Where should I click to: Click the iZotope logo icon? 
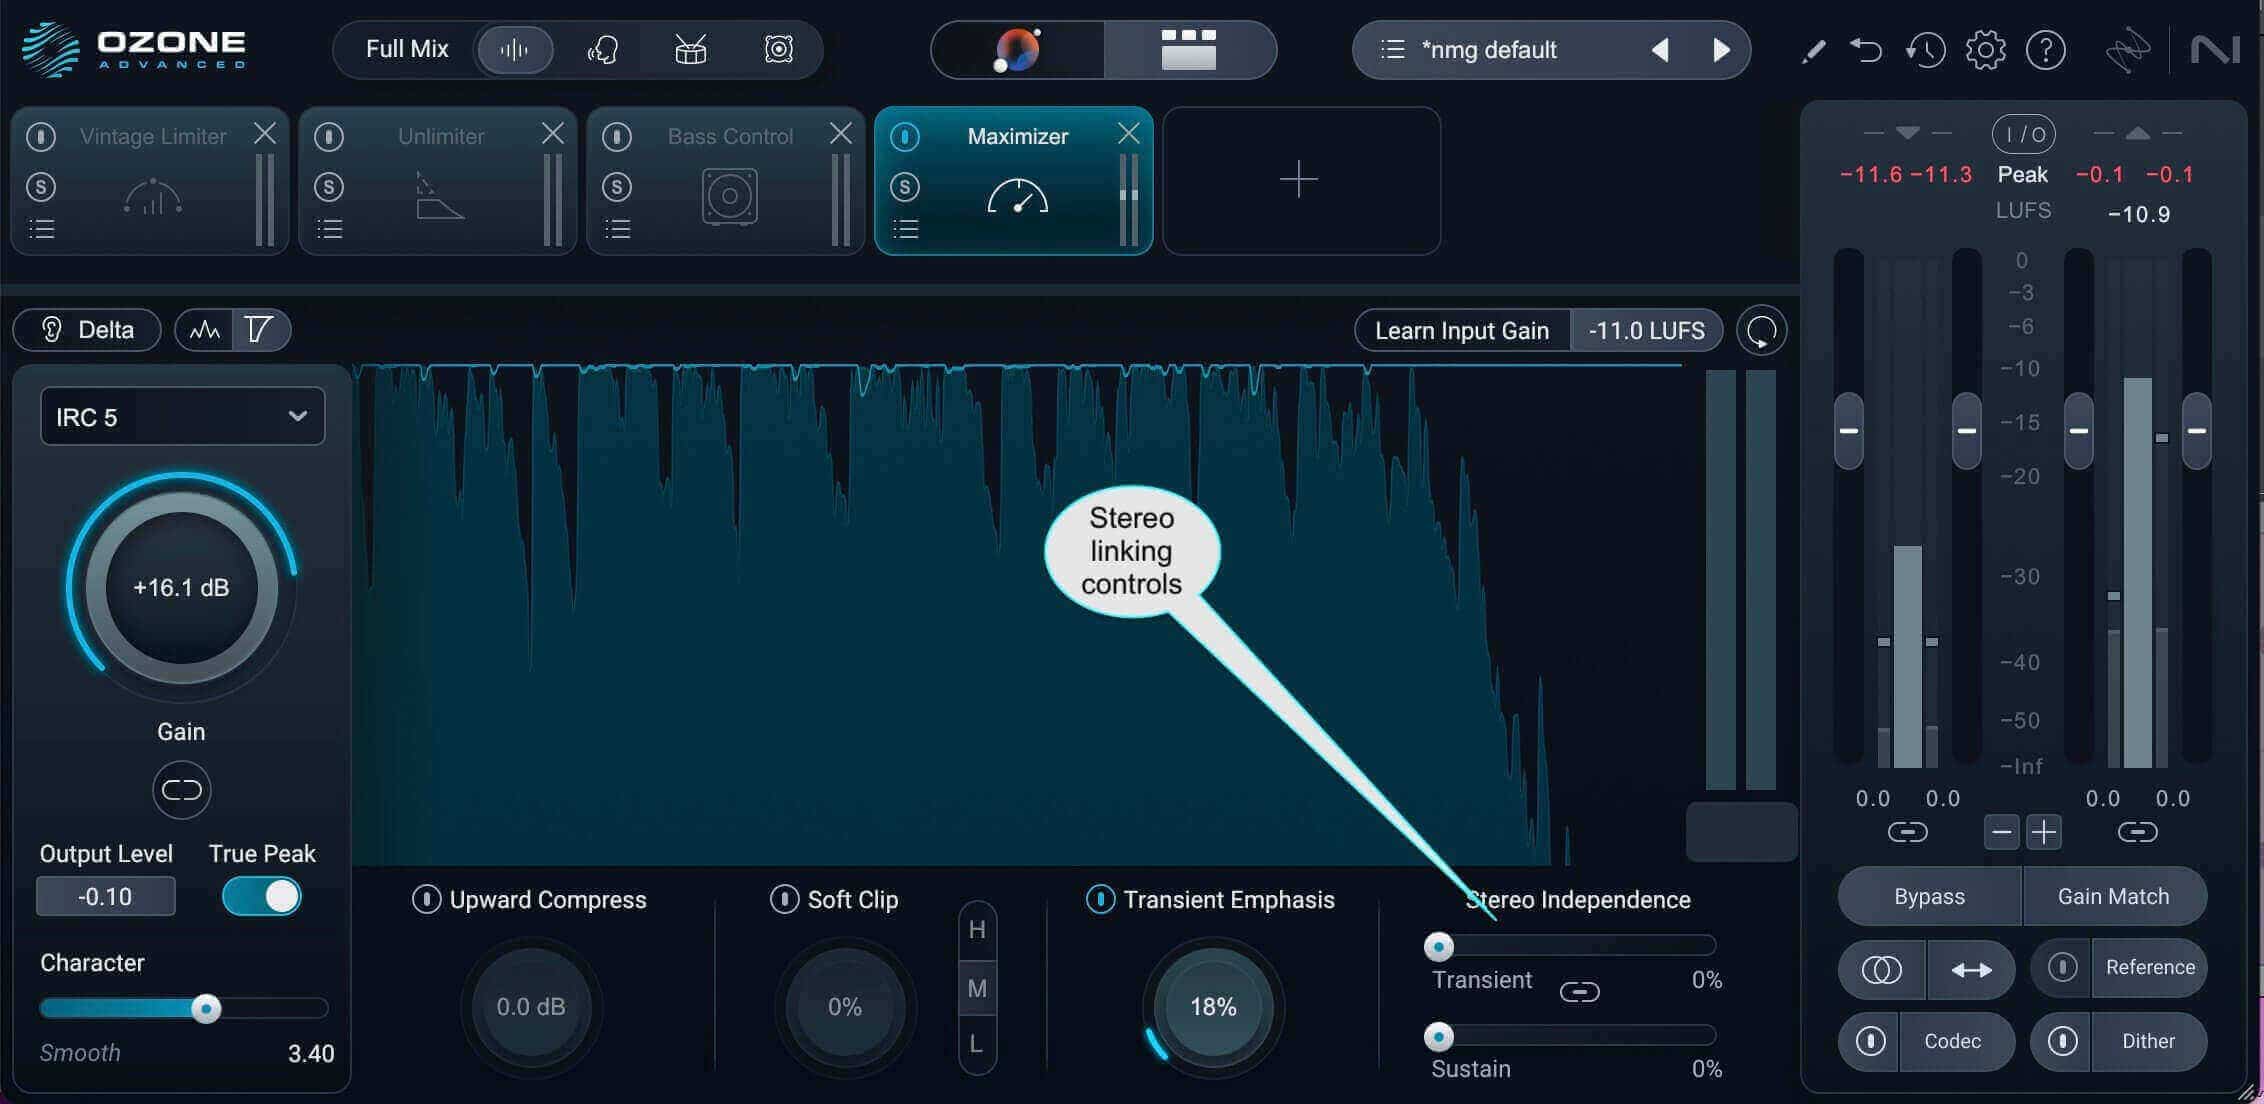click(2128, 50)
